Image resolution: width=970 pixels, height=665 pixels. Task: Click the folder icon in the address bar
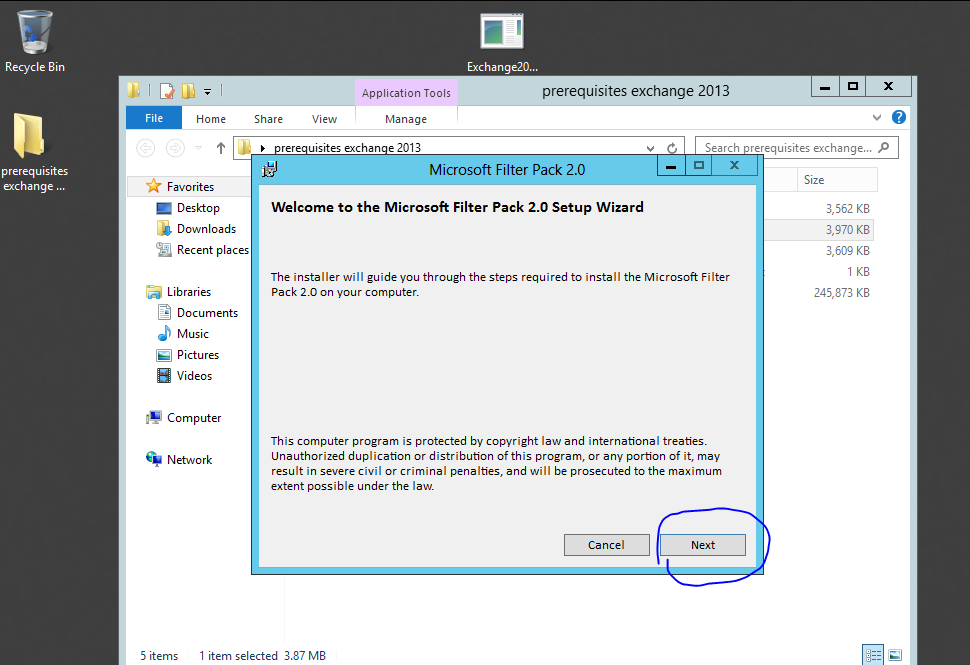[x=245, y=147]
